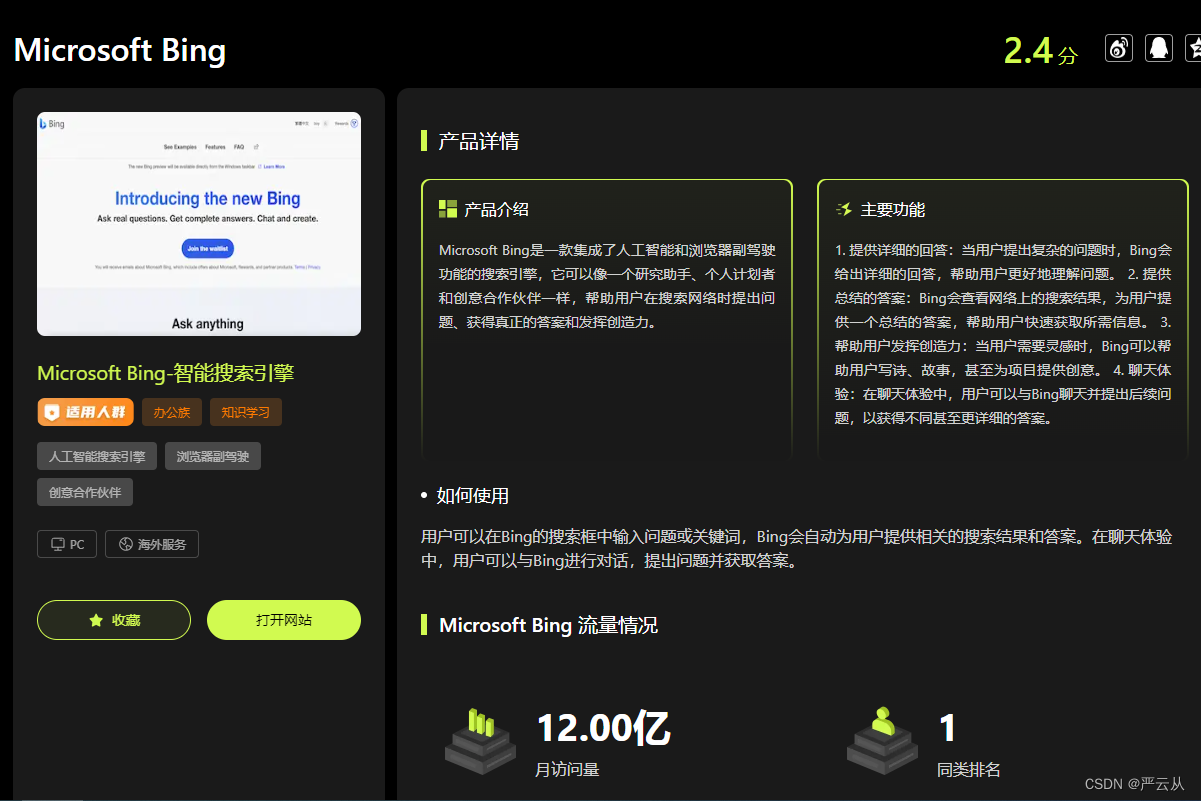Viewport: 1201px width, 801px height.
Task: Open the Bing website preview thumbnail
Action: (x=199, y=223)
